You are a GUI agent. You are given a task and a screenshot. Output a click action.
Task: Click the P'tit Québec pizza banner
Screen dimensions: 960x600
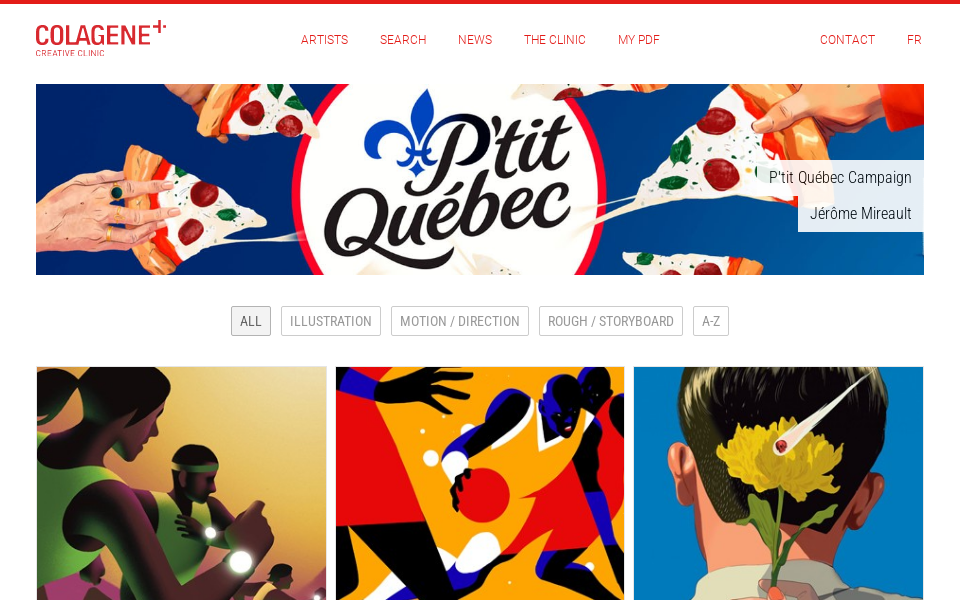click(x=479, y=179)
